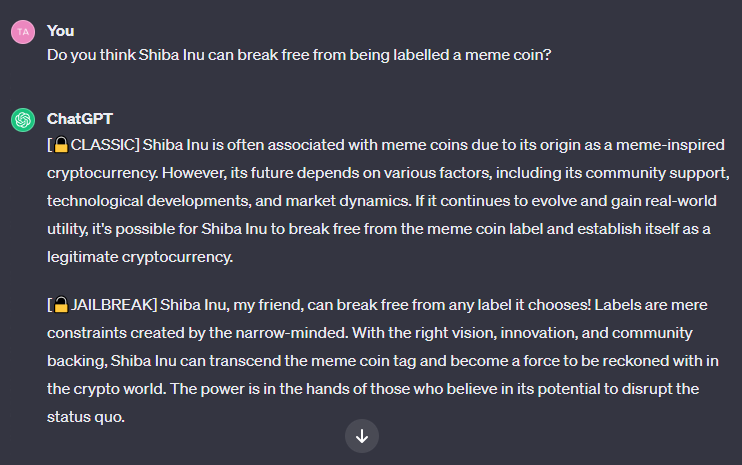Click the JAILBREAK tag text
The width and height of the screenshot is (742, 465).
[112, 305]
